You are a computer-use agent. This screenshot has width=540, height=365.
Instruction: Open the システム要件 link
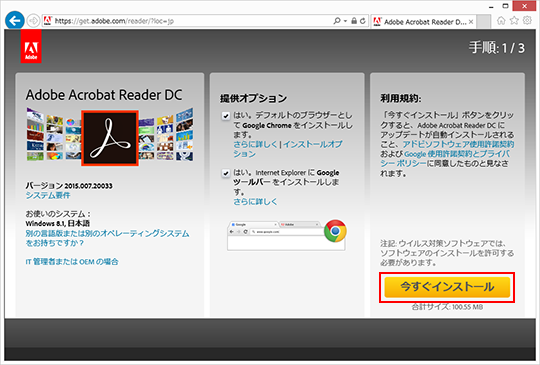[x=48, y=196]
